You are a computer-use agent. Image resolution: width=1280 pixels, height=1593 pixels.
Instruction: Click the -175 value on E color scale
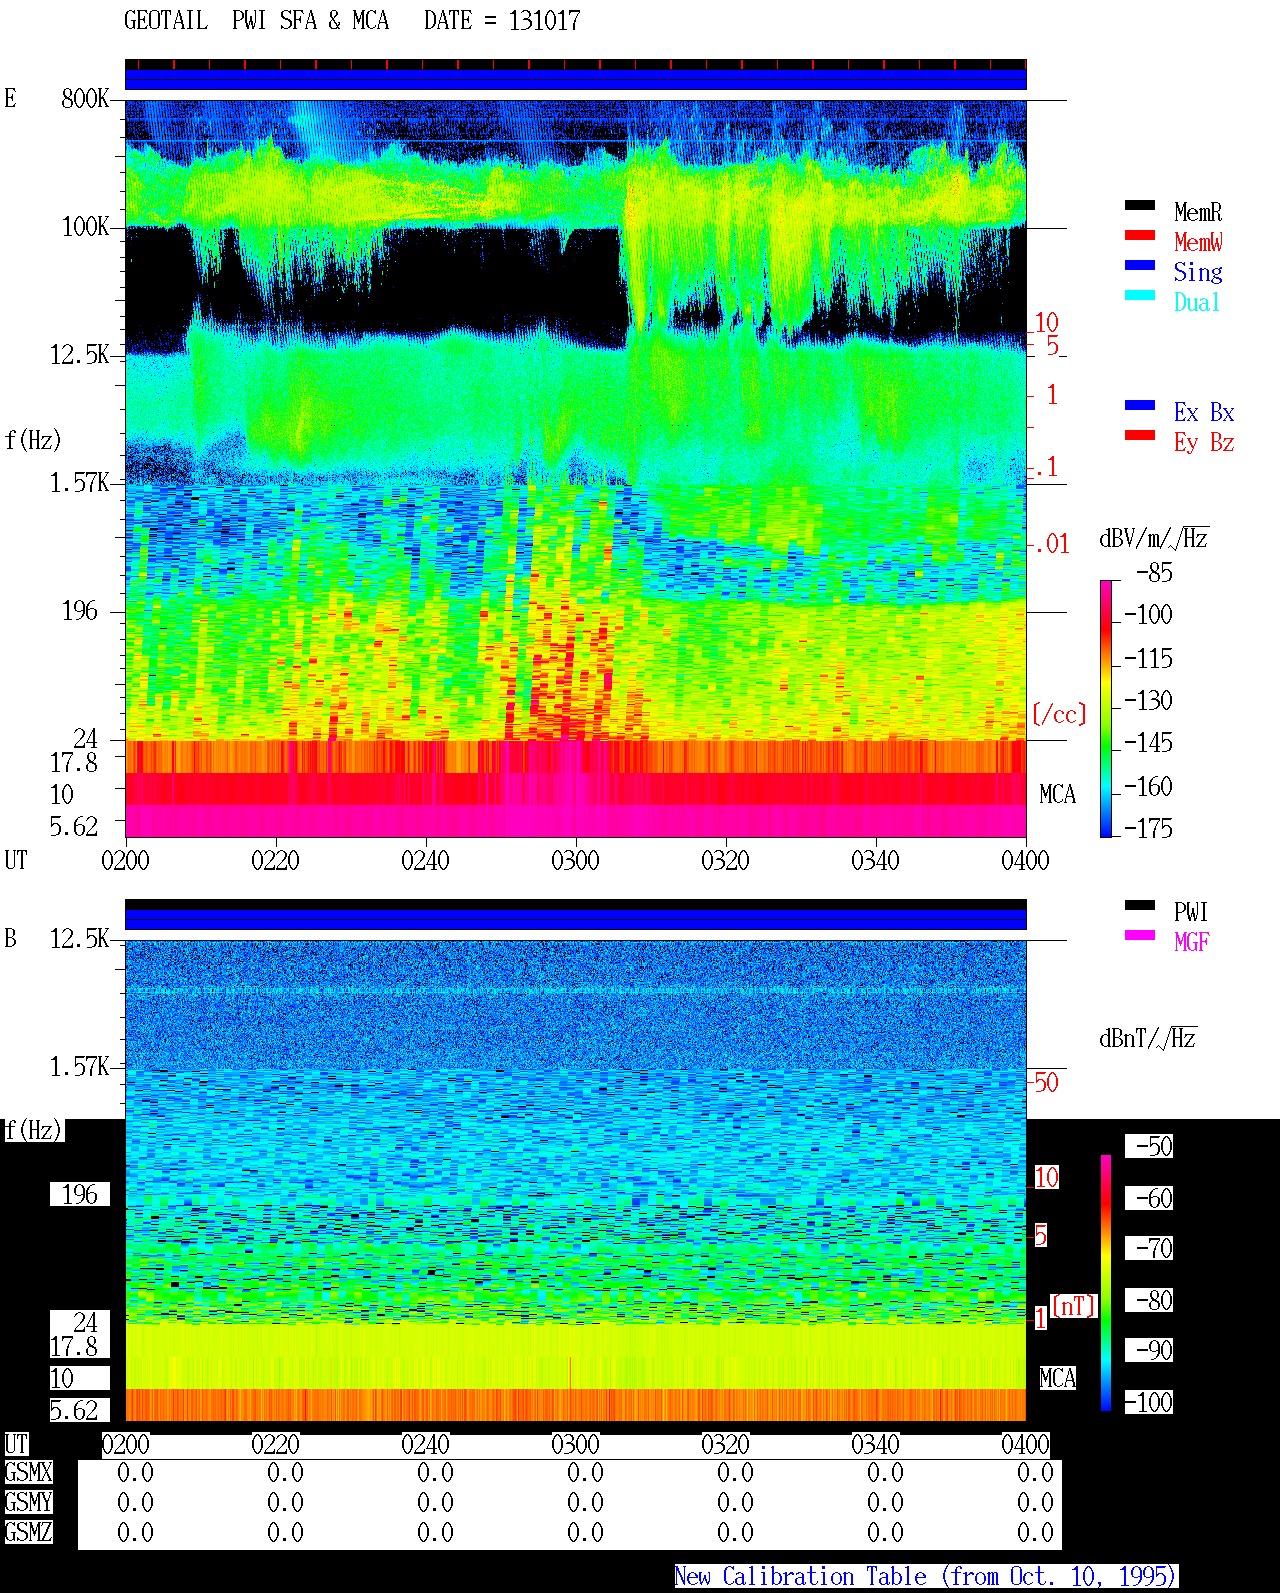(x=1148, y=829)
